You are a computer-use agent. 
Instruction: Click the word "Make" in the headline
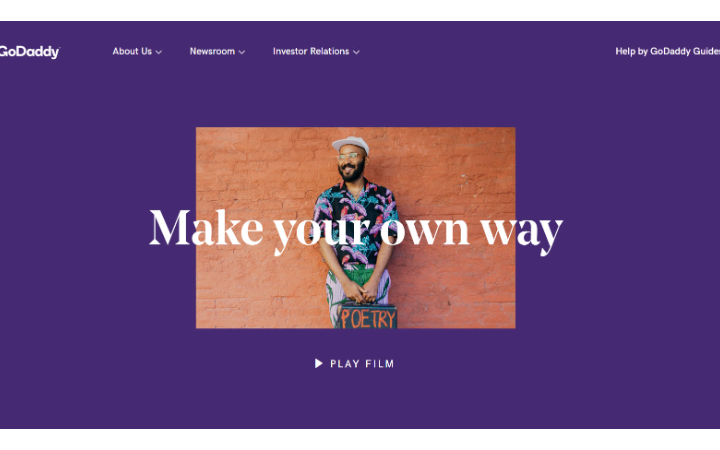tap(206, 228)
